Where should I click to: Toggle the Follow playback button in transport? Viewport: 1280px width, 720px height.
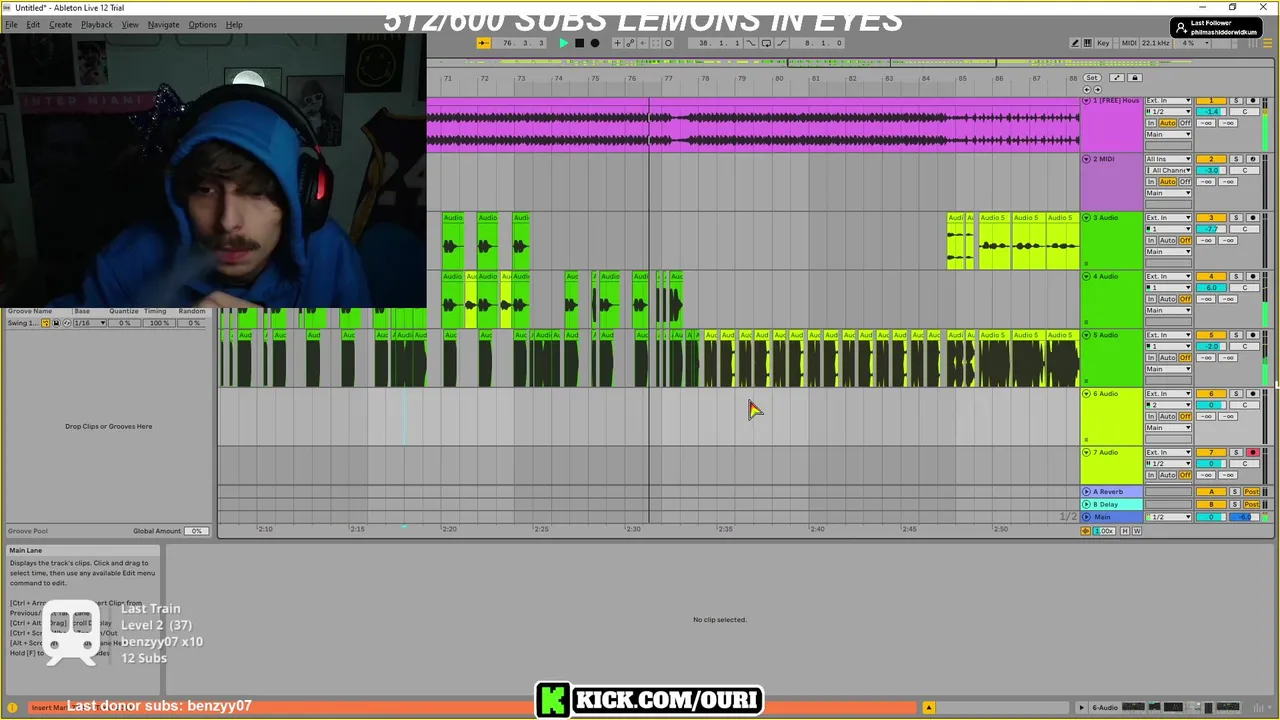click(484, 43)
